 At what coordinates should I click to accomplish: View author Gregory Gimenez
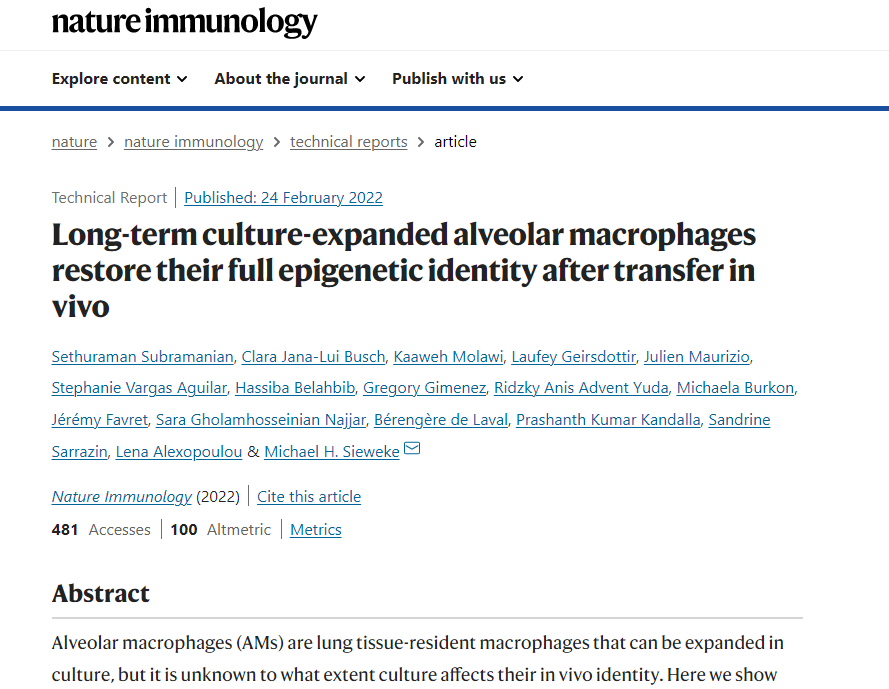click(x=425, y=388)
